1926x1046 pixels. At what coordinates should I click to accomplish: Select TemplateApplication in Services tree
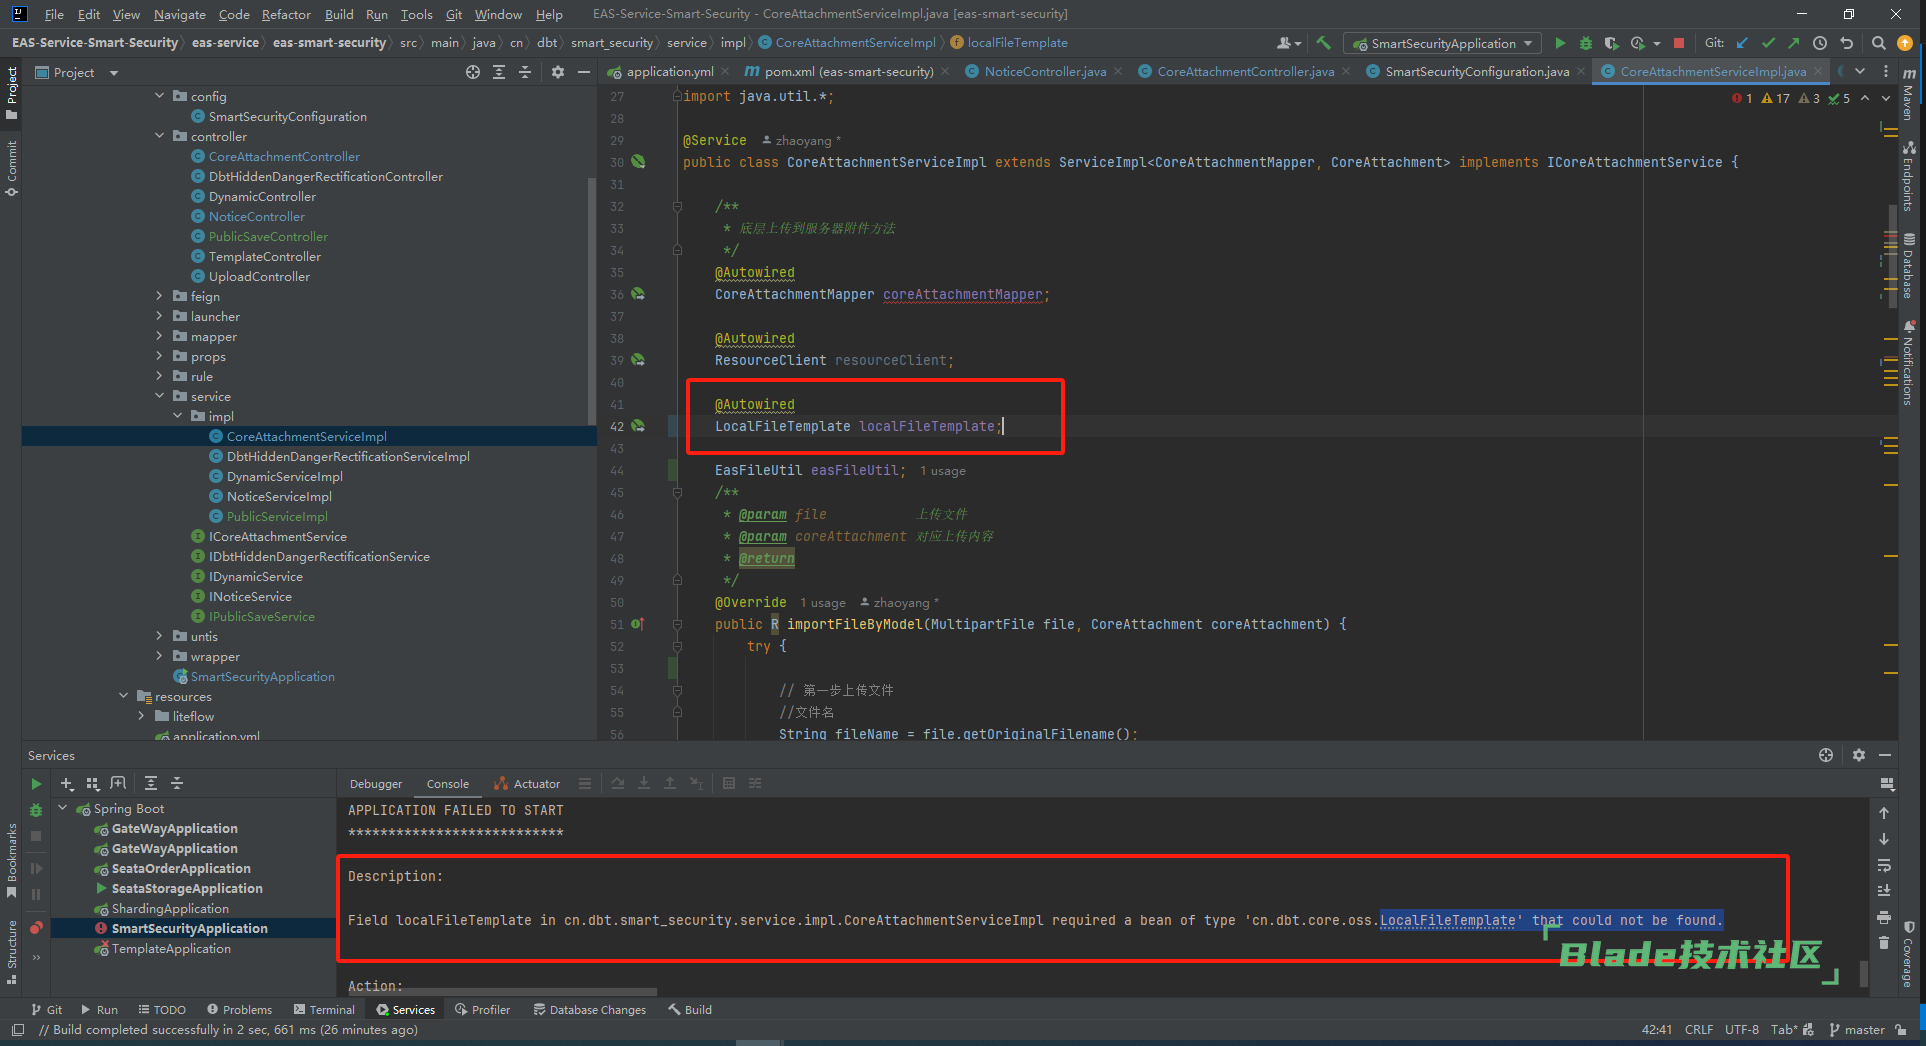(x=171, y=948)
